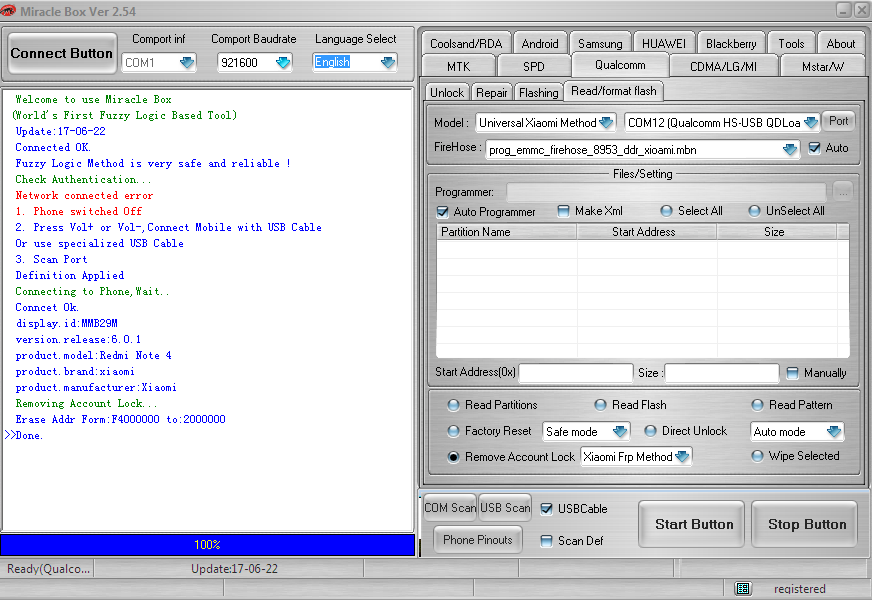
Task: Open the Direct Unlock Auto mode dropdown
Action: tap(834, 432)
